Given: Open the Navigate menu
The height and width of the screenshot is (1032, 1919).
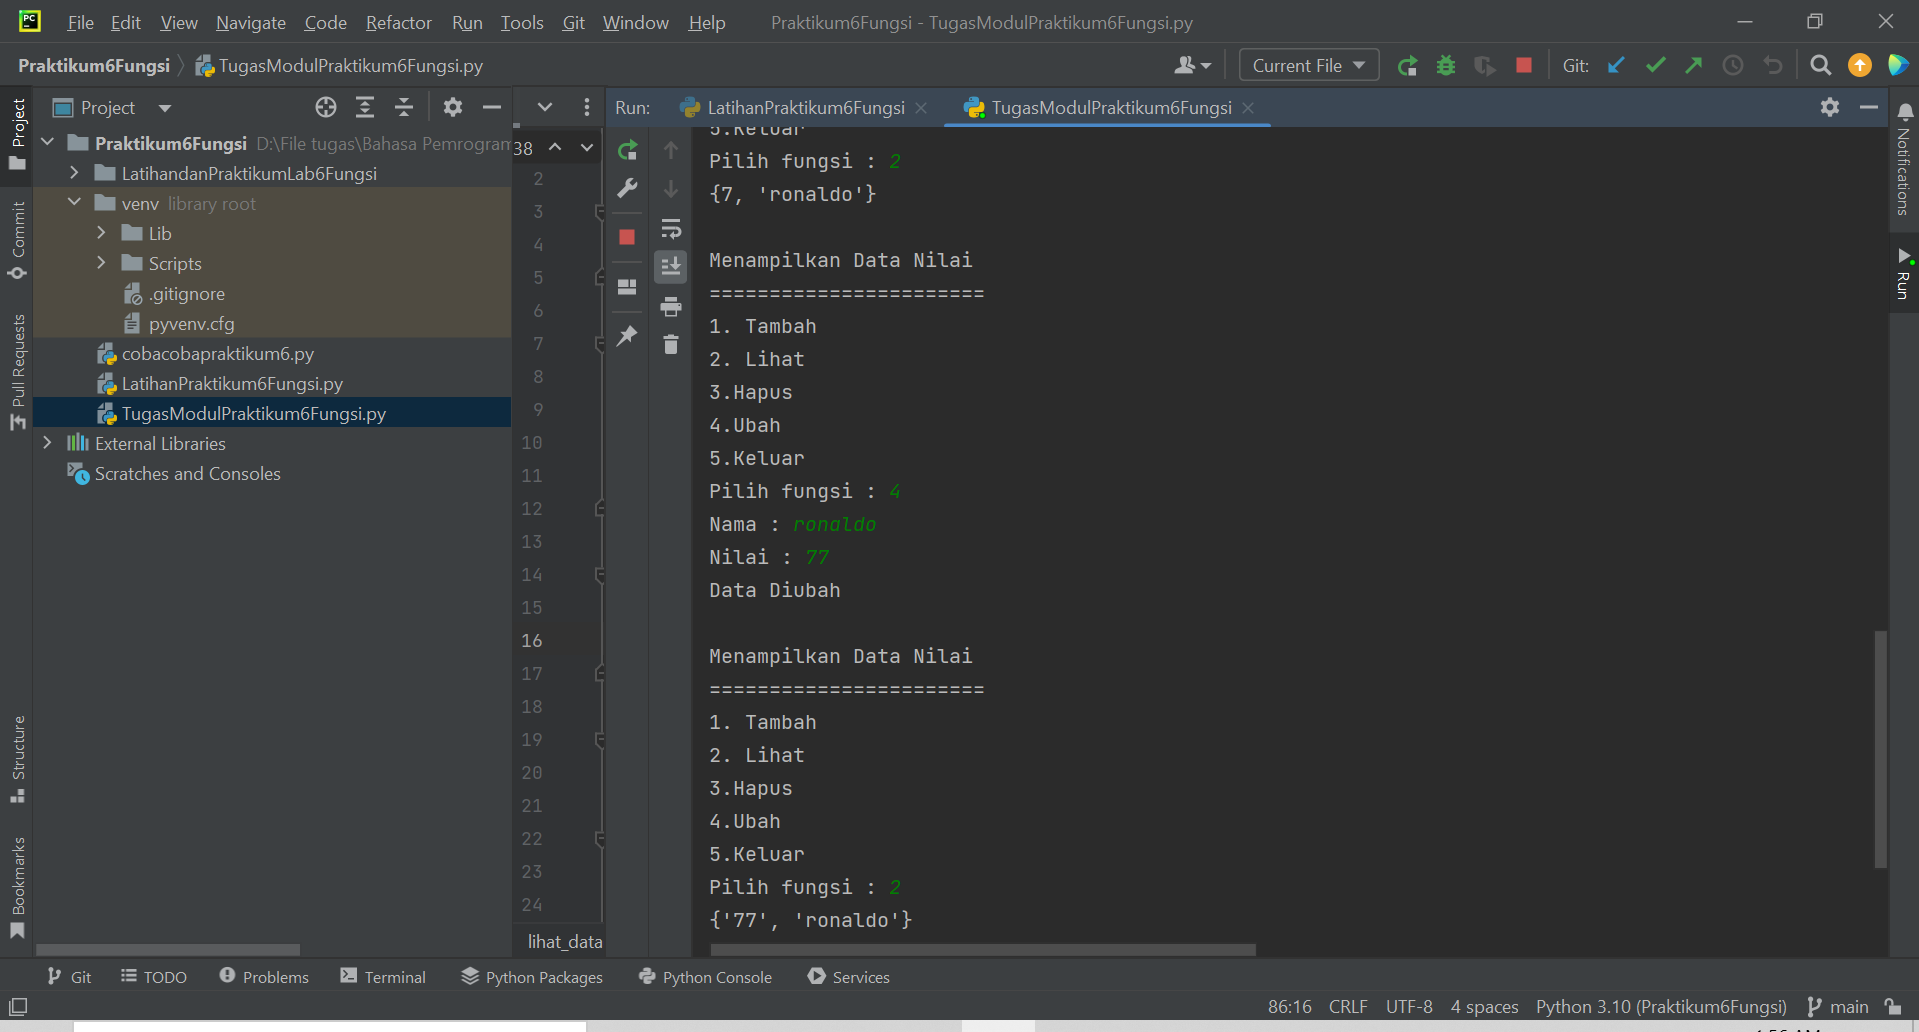Looking at the screenshot, I should [251, 22].
